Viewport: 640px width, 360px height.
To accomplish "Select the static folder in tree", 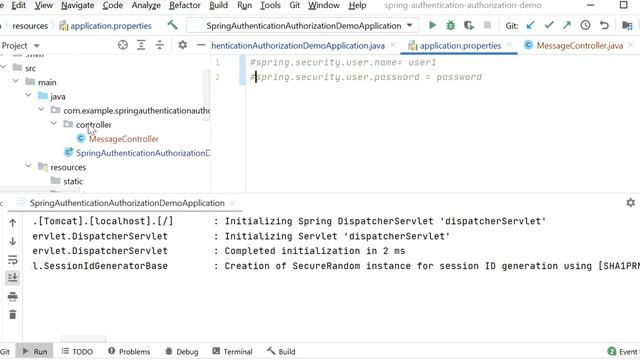I will click(73, 181).
